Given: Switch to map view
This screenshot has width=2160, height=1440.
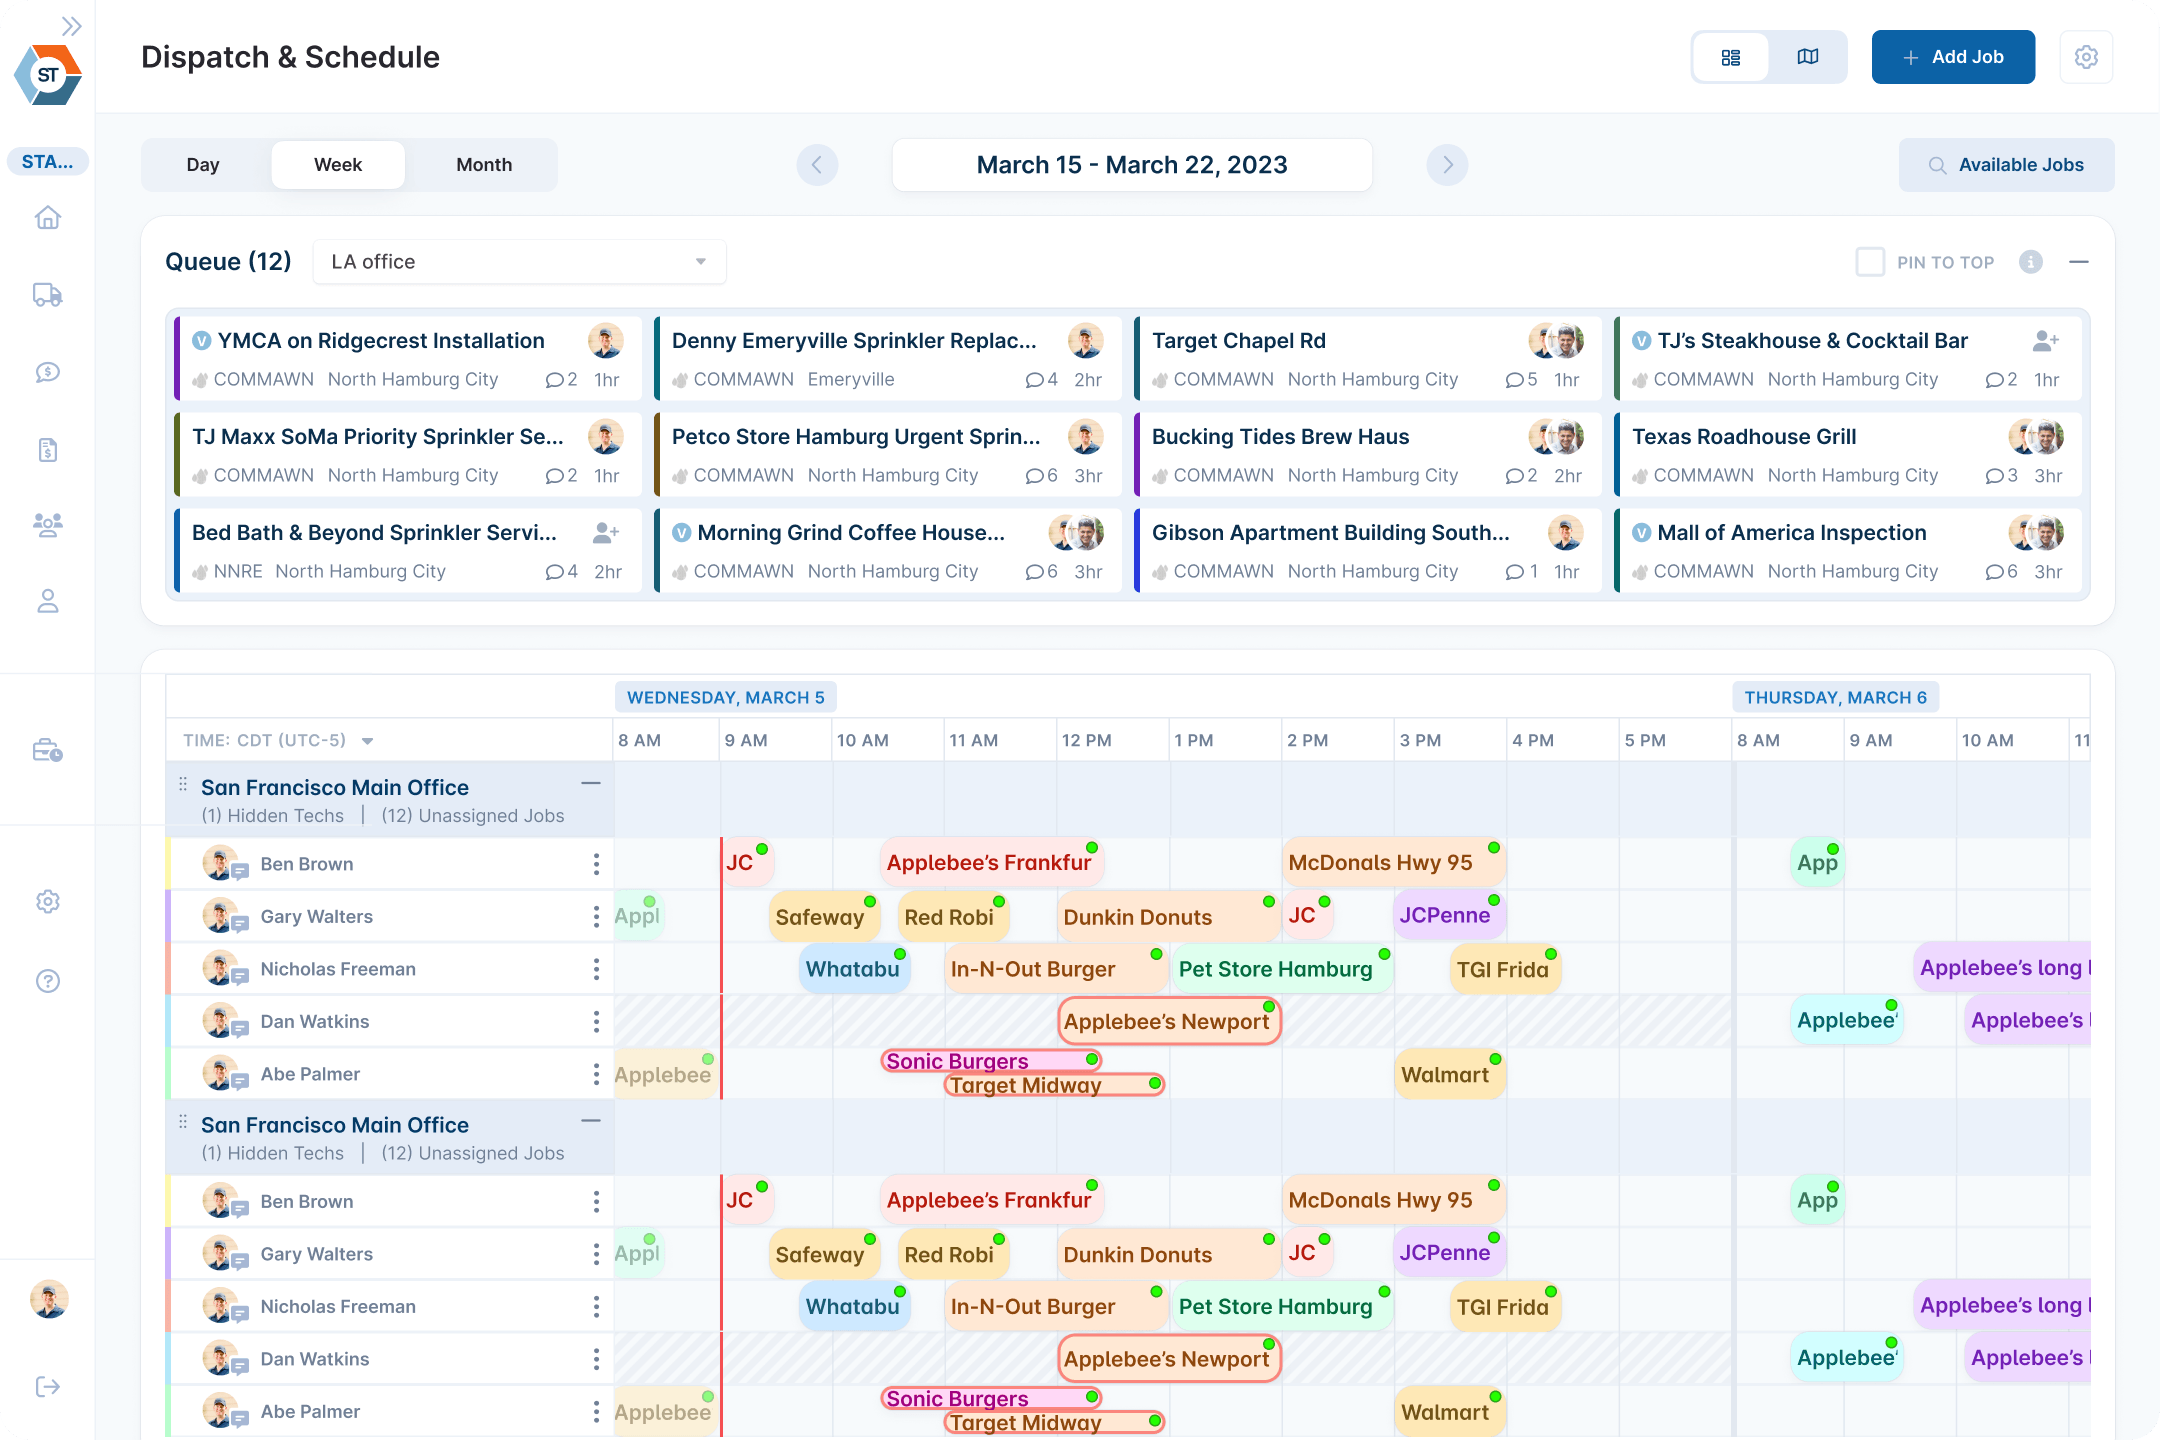Looking at the screenshot, I should click(x=1808, y=57).
